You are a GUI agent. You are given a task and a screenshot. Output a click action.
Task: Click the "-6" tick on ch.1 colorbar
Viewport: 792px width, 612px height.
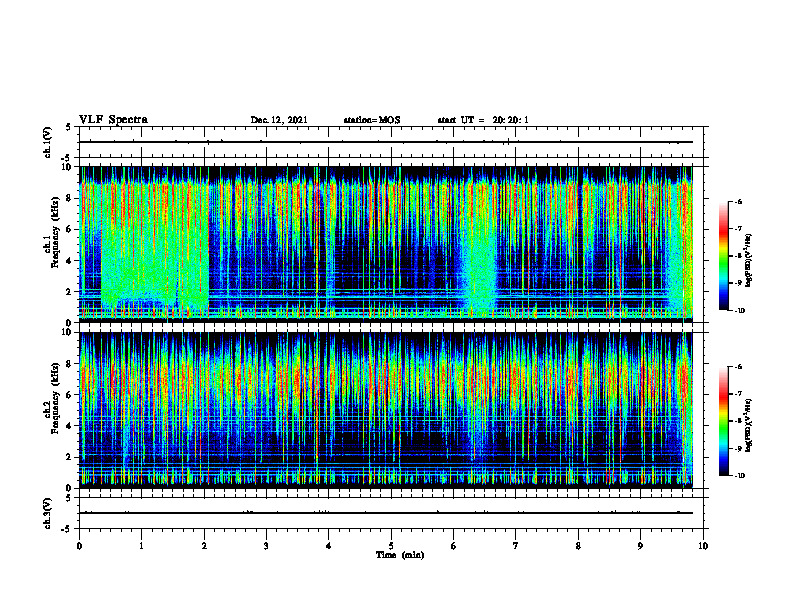(x=739, y=201)
